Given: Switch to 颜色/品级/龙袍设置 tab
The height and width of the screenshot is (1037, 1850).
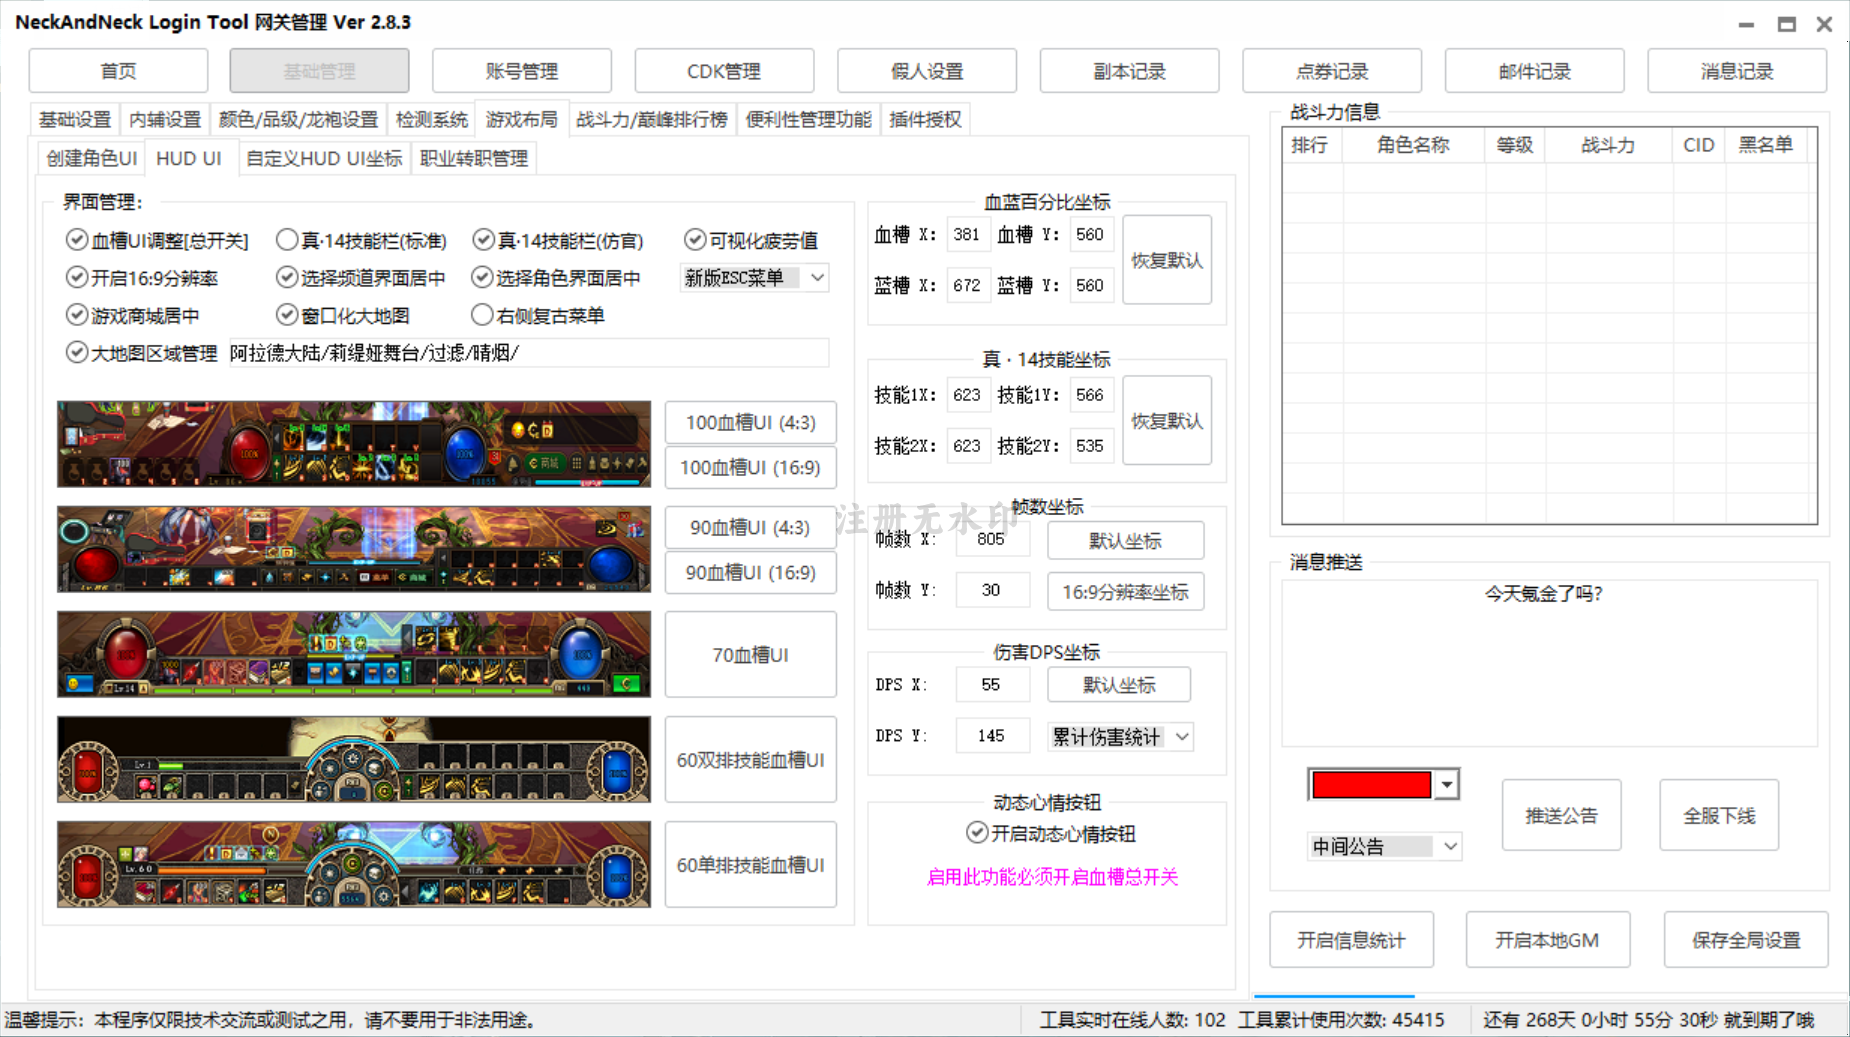Looking at the screenshot, I should 298,120.
